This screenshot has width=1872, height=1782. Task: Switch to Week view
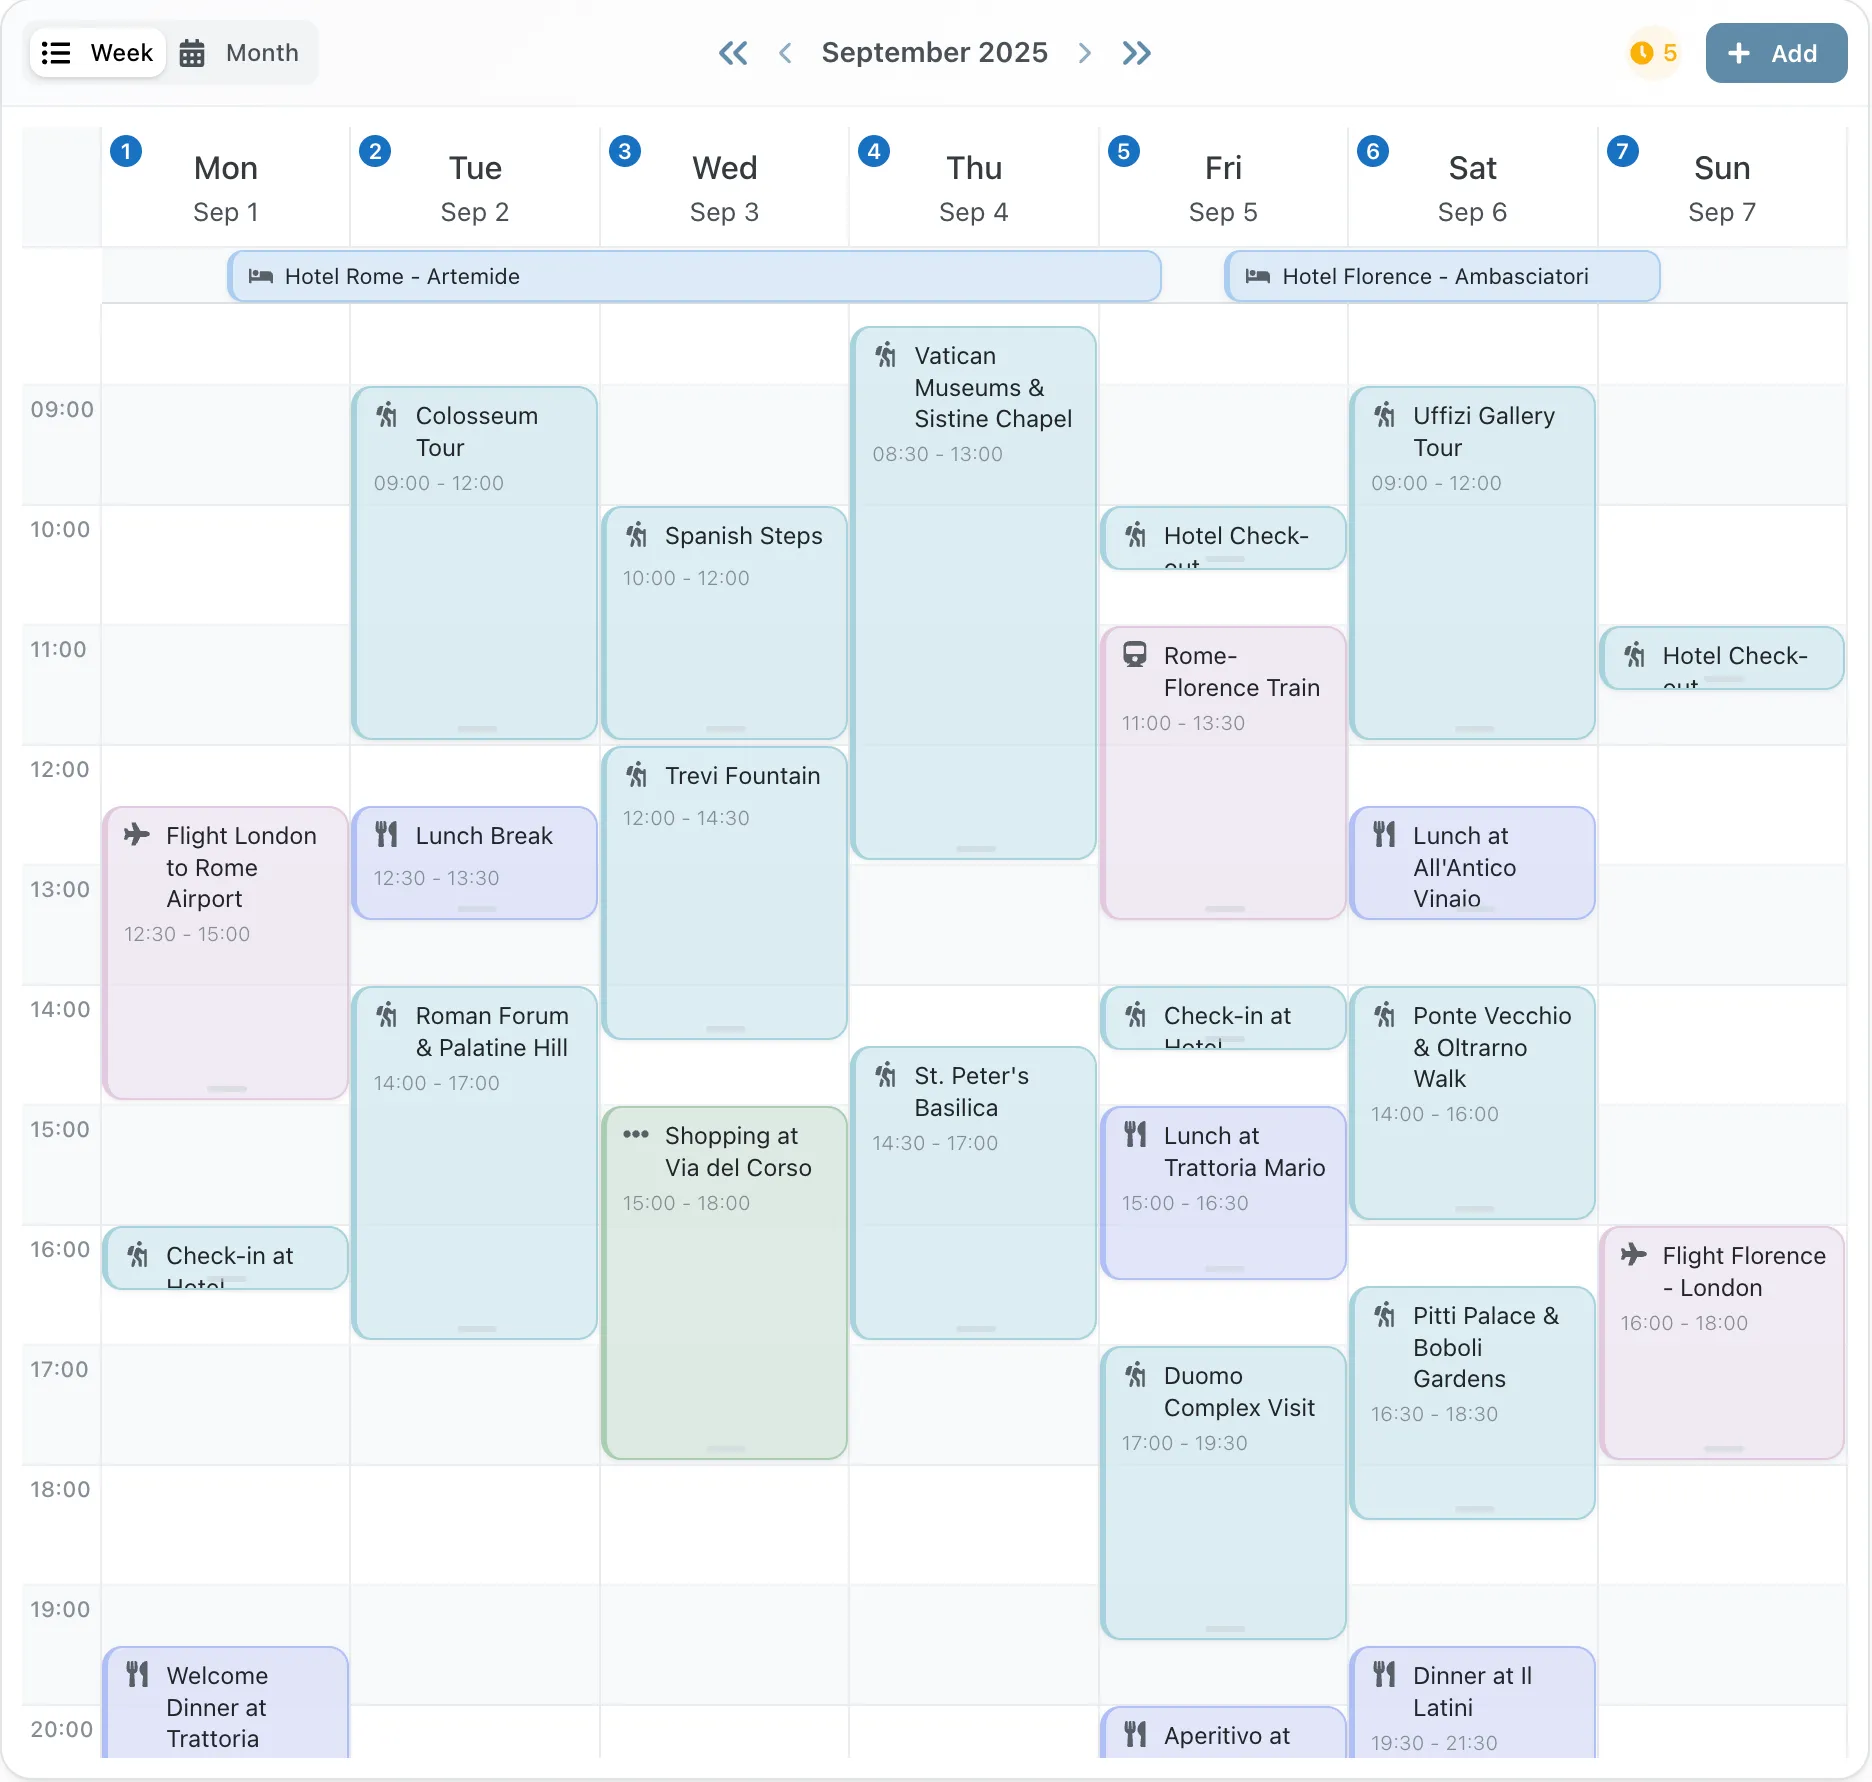point(98,53)
